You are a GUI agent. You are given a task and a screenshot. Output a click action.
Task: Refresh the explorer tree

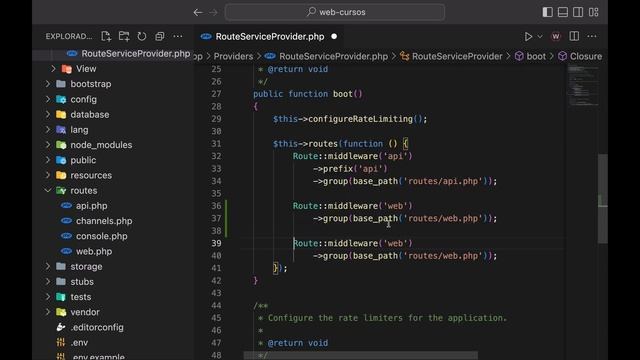coord(142,36)
